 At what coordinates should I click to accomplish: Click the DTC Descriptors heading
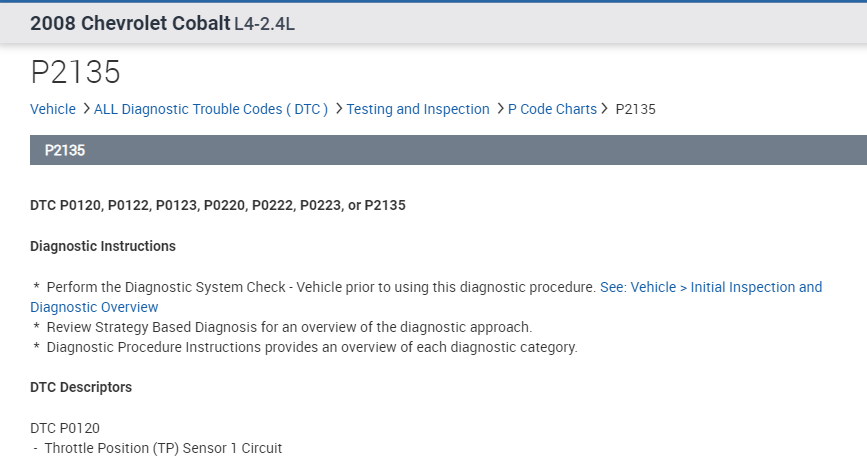pos(81,387)
